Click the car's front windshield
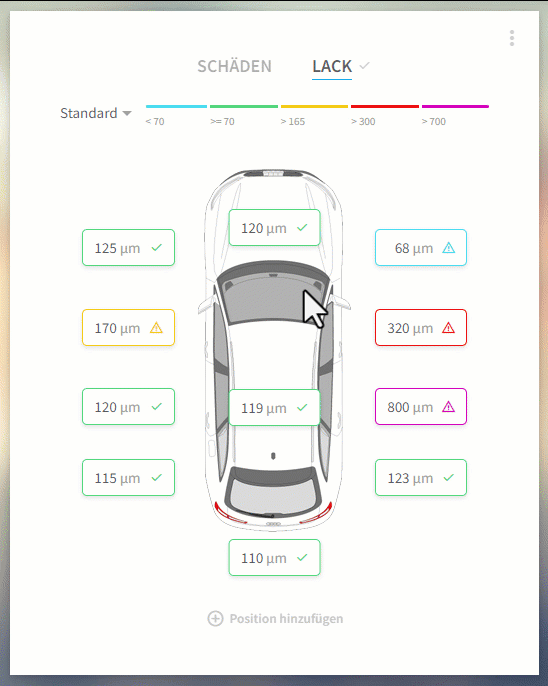This screenshot has height=686, width=548. [x=273, y=293]
